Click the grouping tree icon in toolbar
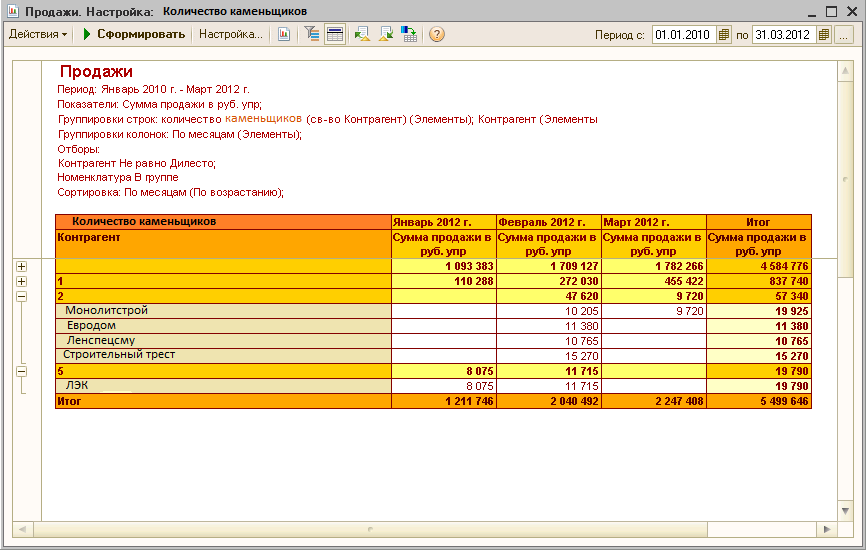Image resolution: width=866 pixels, height=550 pixels. coord(312,34)
